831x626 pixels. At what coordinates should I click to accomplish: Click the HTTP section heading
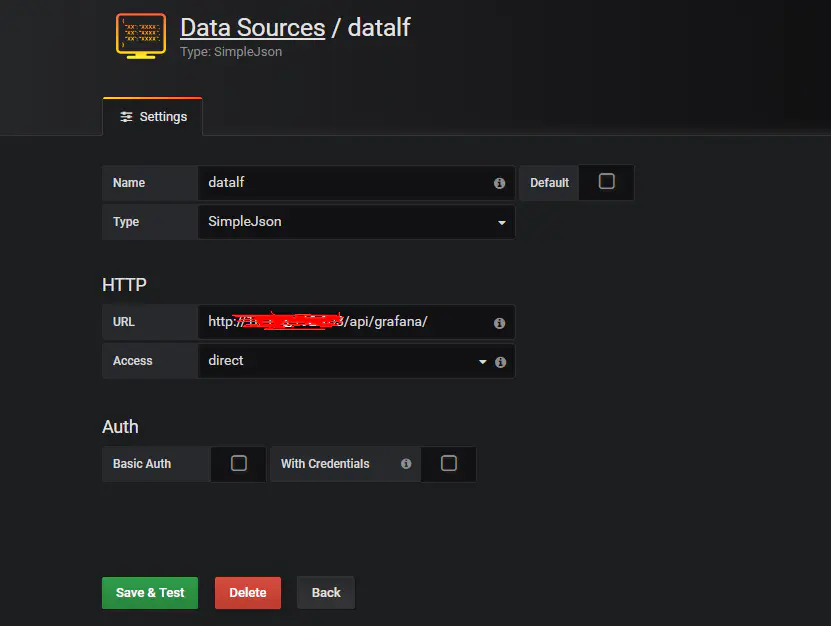click(x=125, y=285)
